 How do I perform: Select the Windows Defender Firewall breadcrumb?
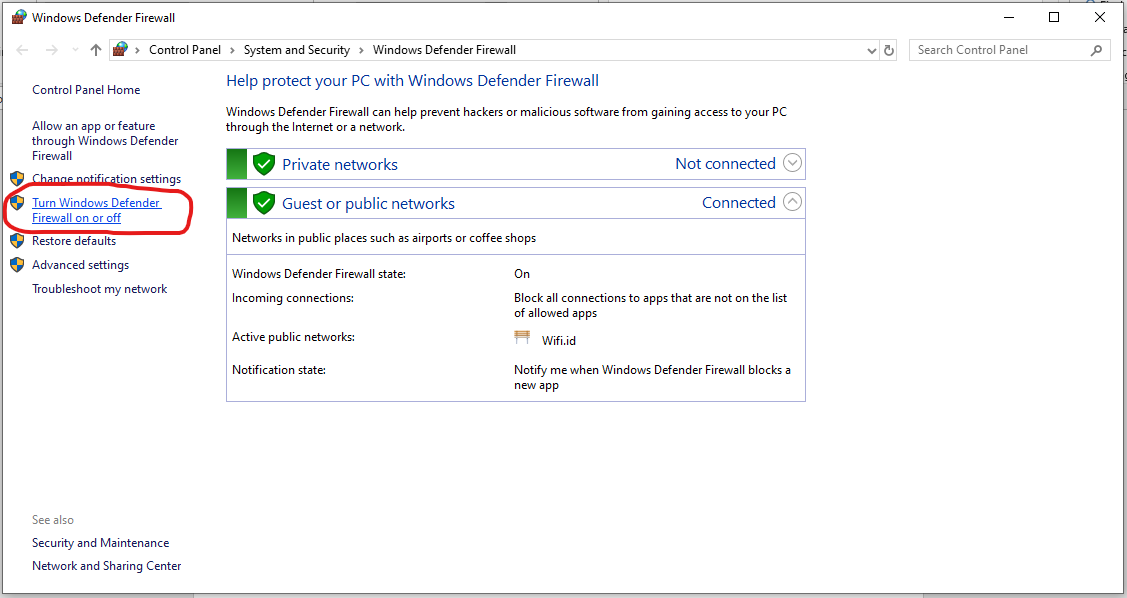pos(444,50)
